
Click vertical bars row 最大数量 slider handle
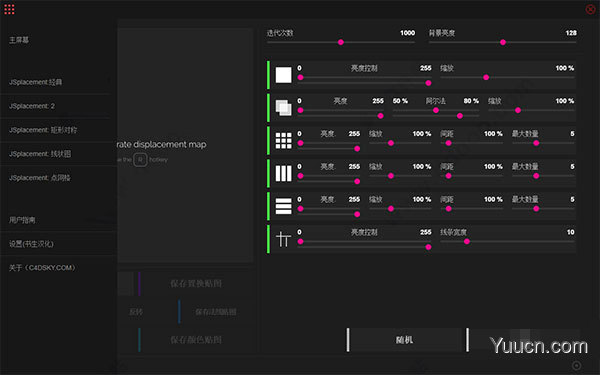tap(536, 176)
